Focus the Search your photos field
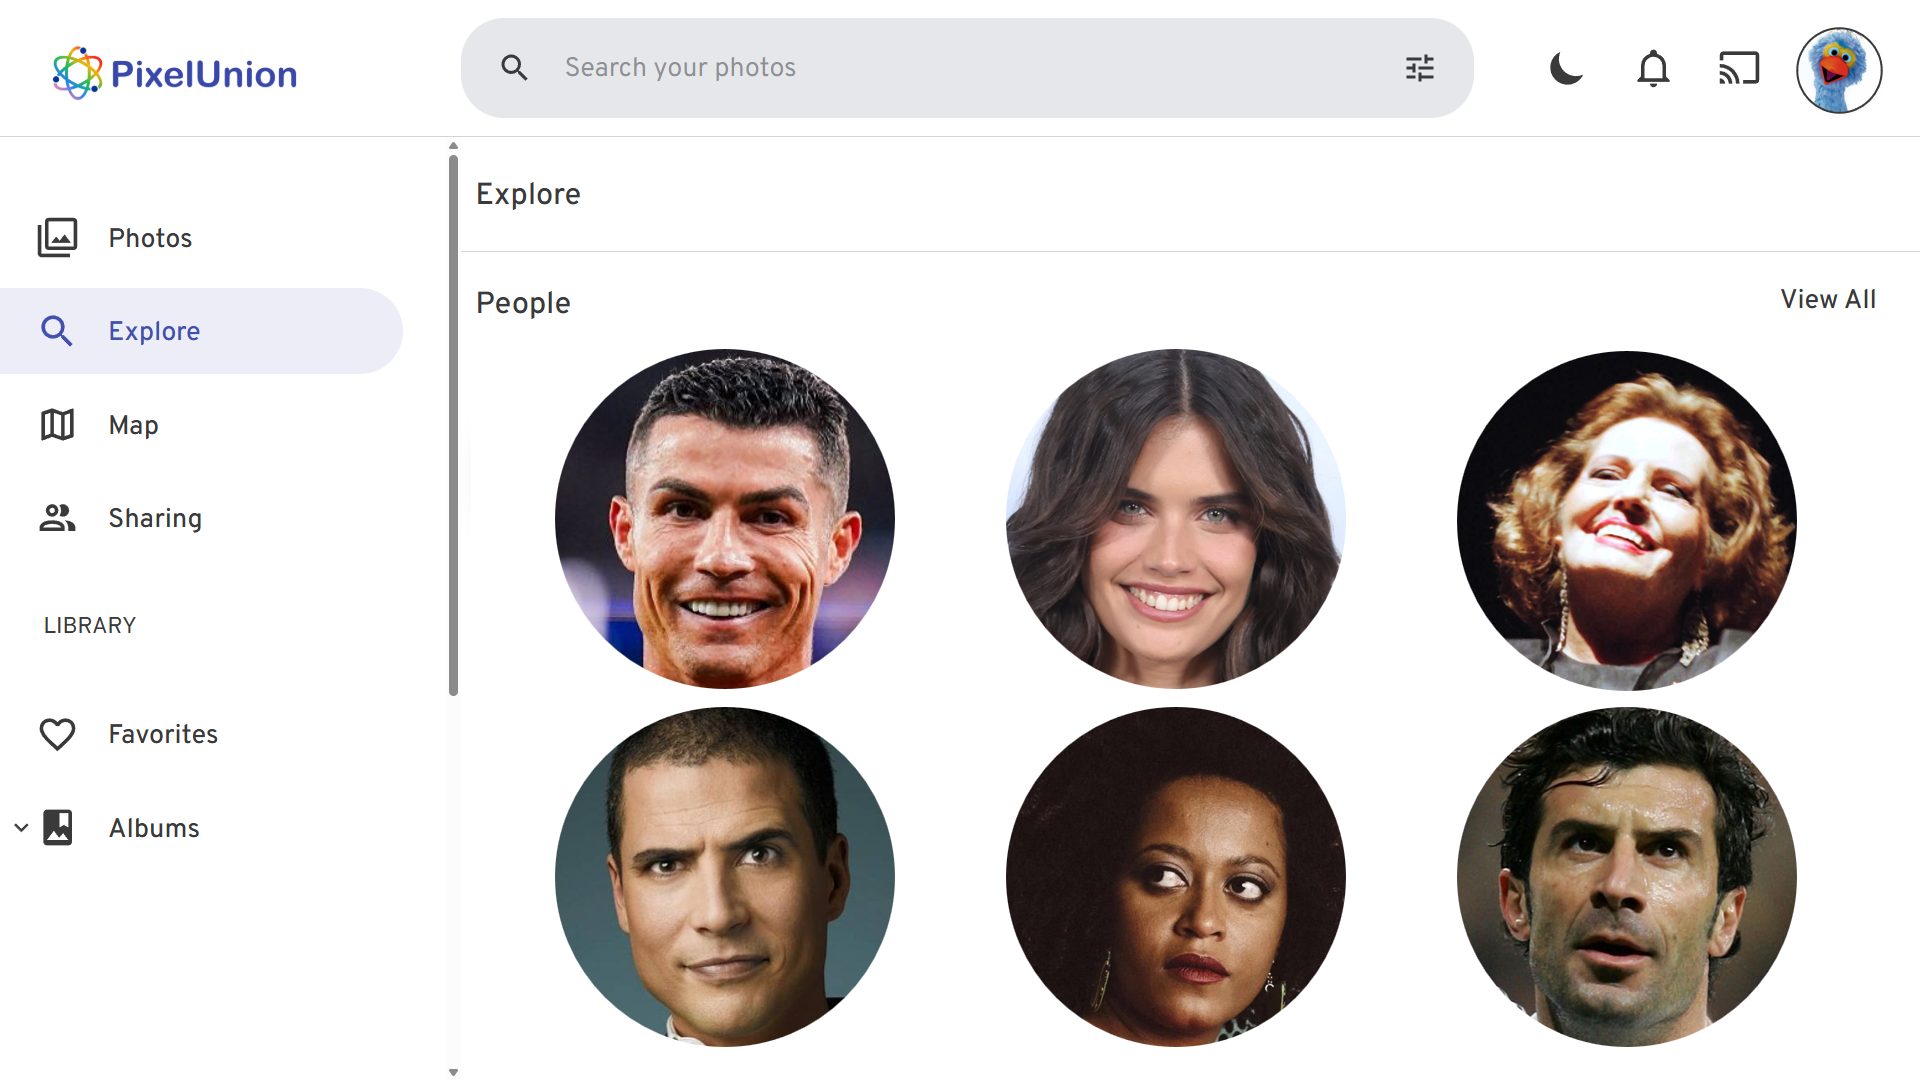Screen dimensions: 1920x1080 [x=800, y=67]
